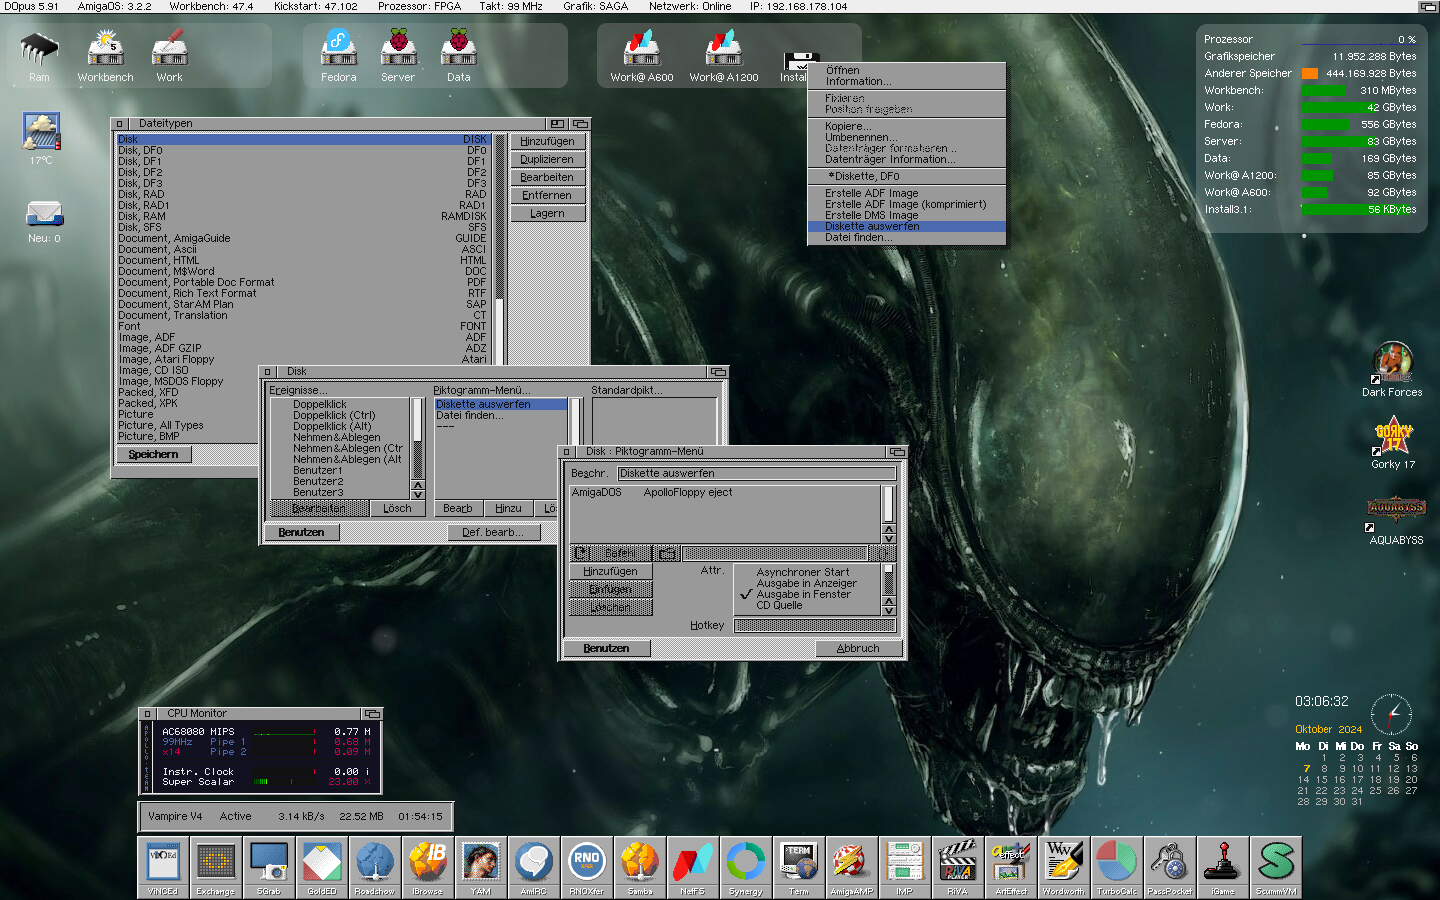Screen dimensions: 1440x900
Task: Select the 'AmigaDOS ApolloFloppy eject' command row
Action: (725, 492)
